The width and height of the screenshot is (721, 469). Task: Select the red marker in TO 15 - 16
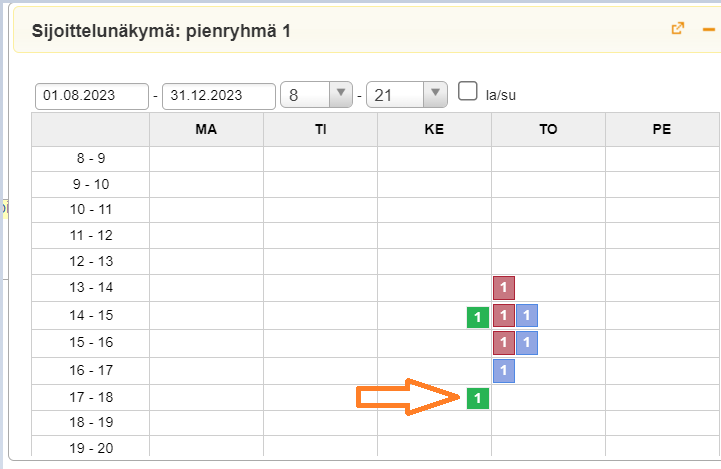504,343
